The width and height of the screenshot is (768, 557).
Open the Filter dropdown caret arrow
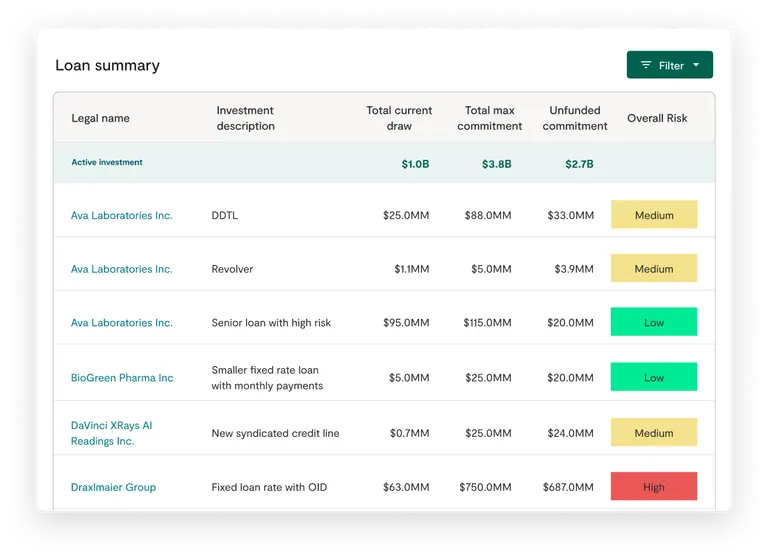click(696, 65)
